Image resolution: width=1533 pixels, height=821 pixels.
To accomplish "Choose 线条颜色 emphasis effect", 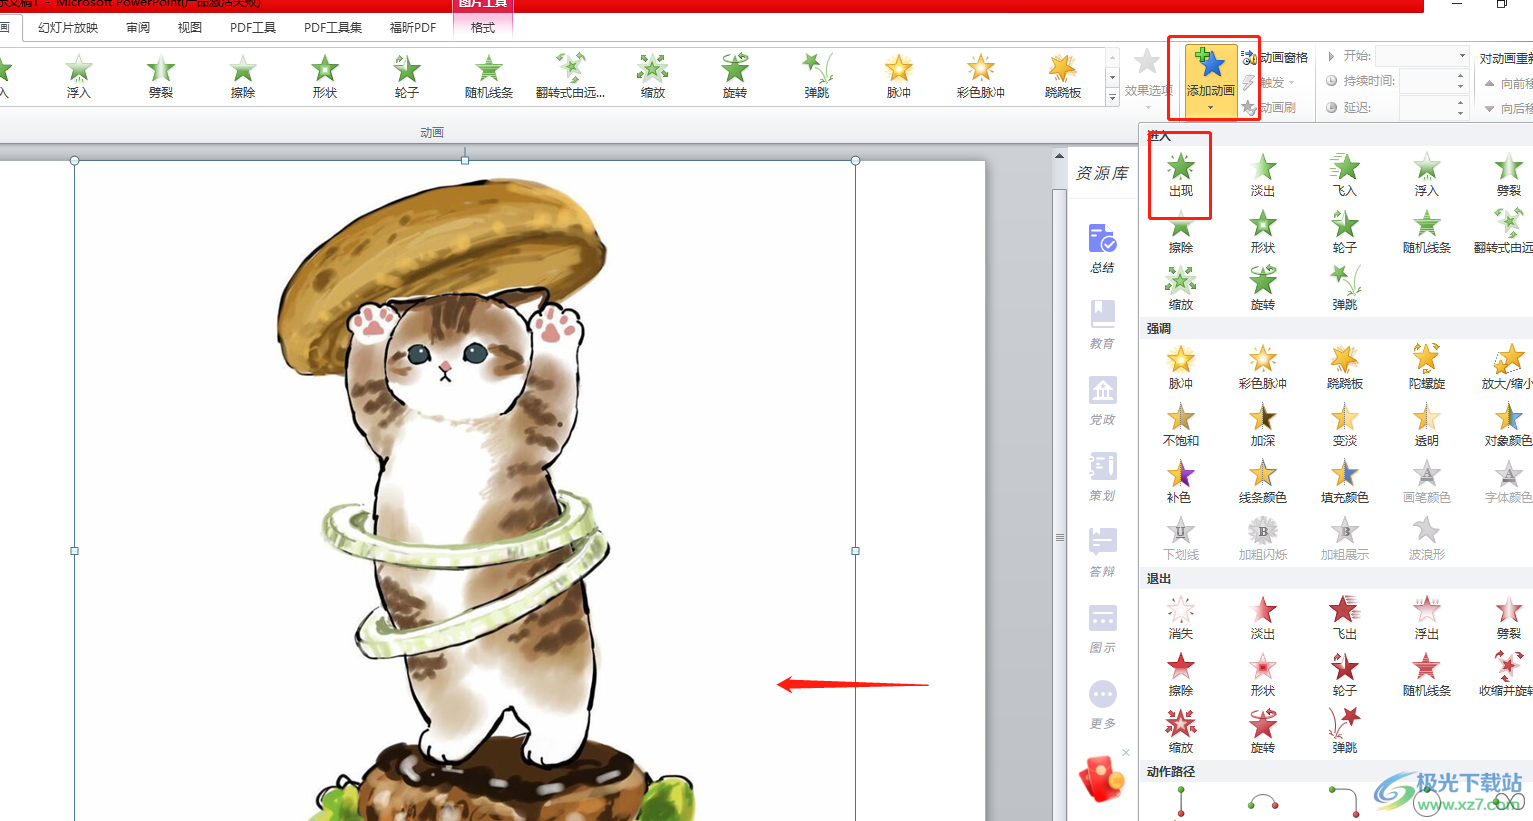I will click(x=1263, y=481).
